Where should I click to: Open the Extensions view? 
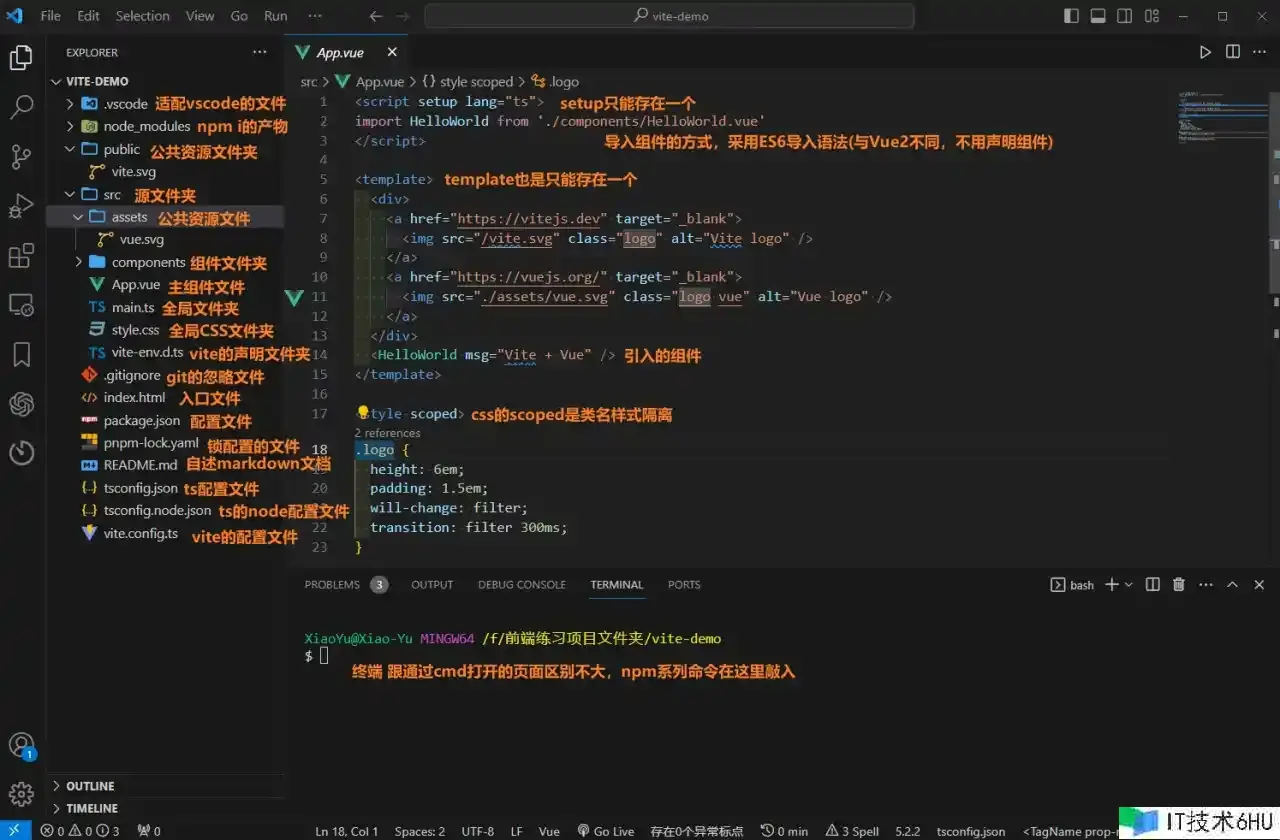coord(21,256)
